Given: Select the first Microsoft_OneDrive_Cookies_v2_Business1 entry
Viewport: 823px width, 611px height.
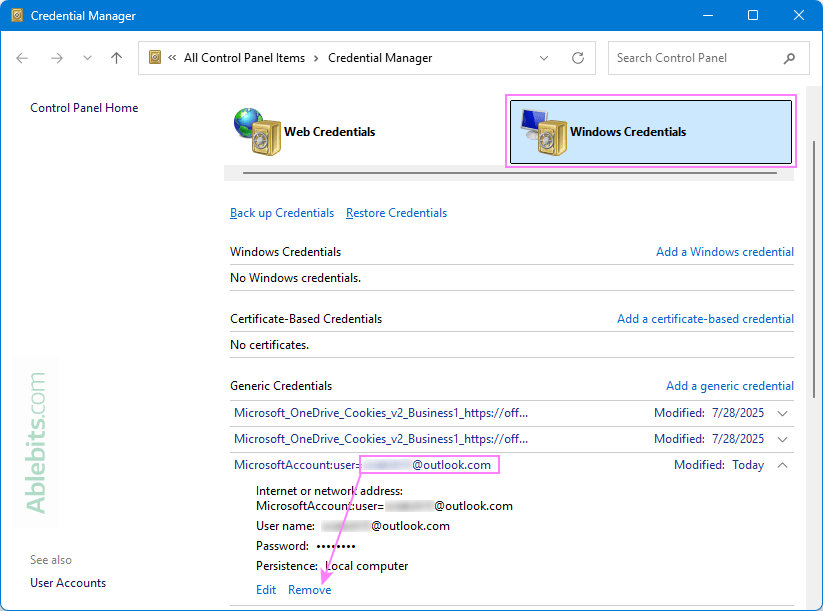Looking at the screenshot, I should (x=381, y=413).
